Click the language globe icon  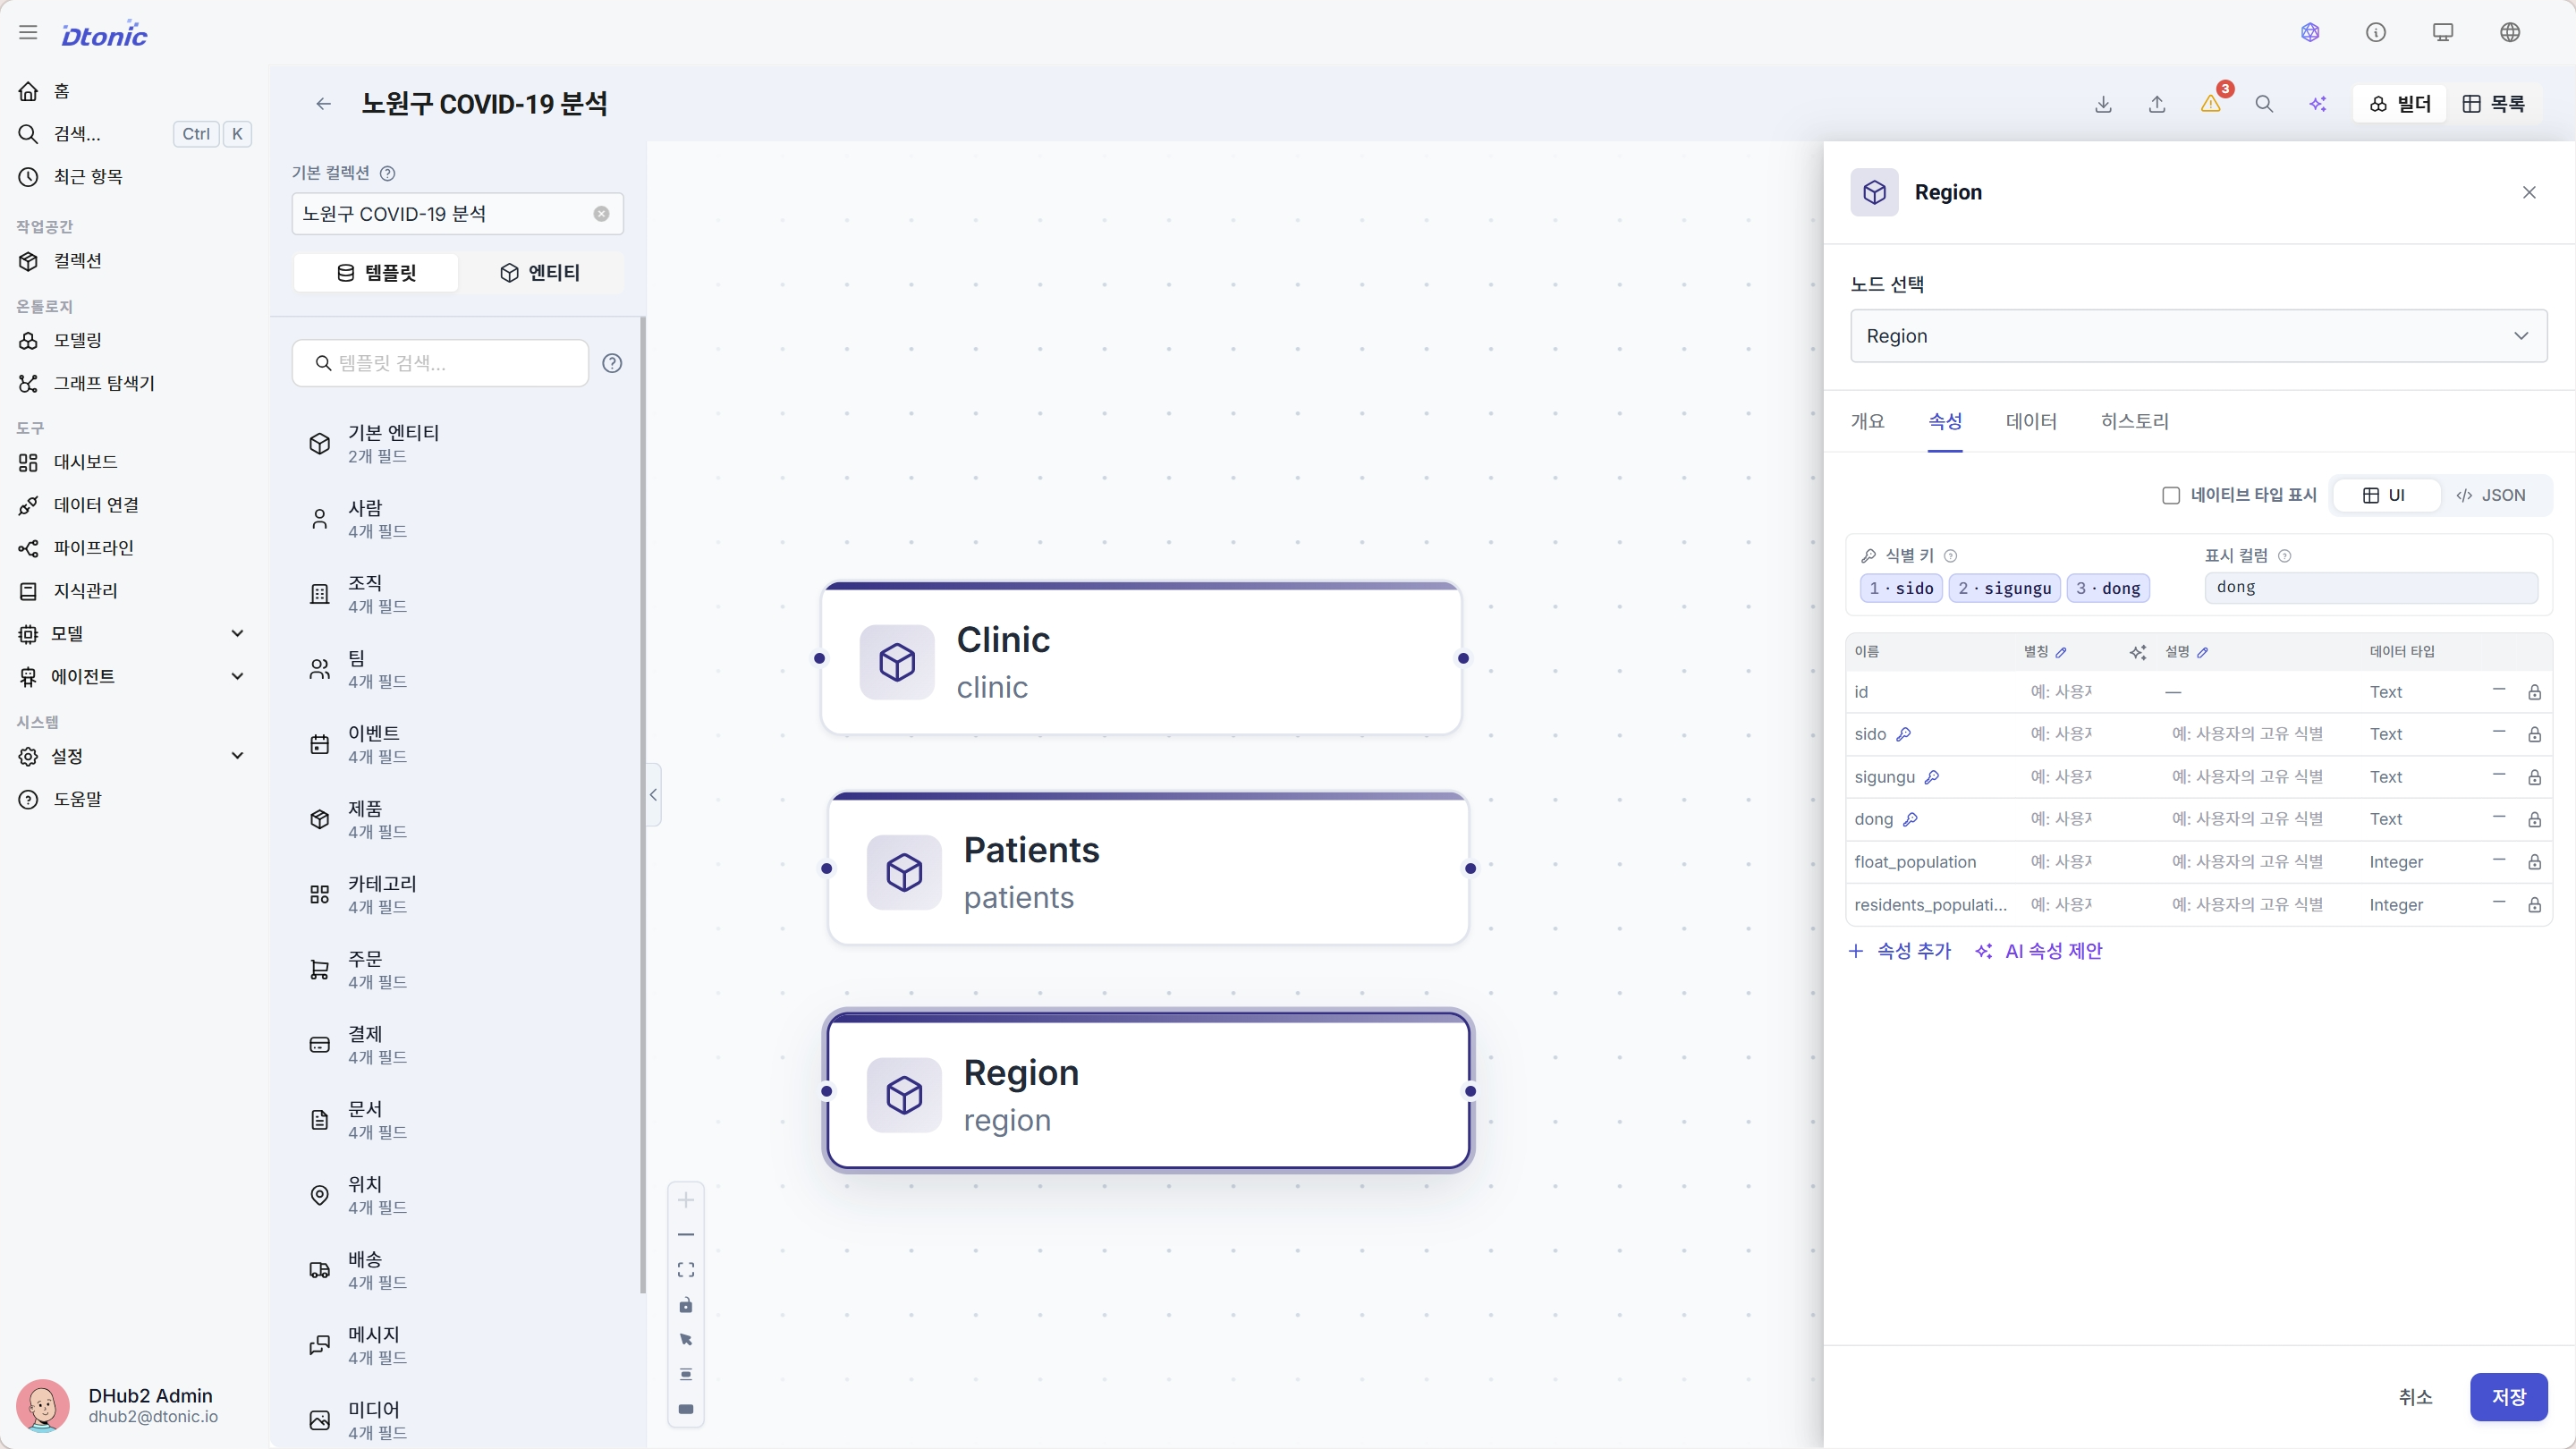pyautogui.click(x=2510, y=33)
